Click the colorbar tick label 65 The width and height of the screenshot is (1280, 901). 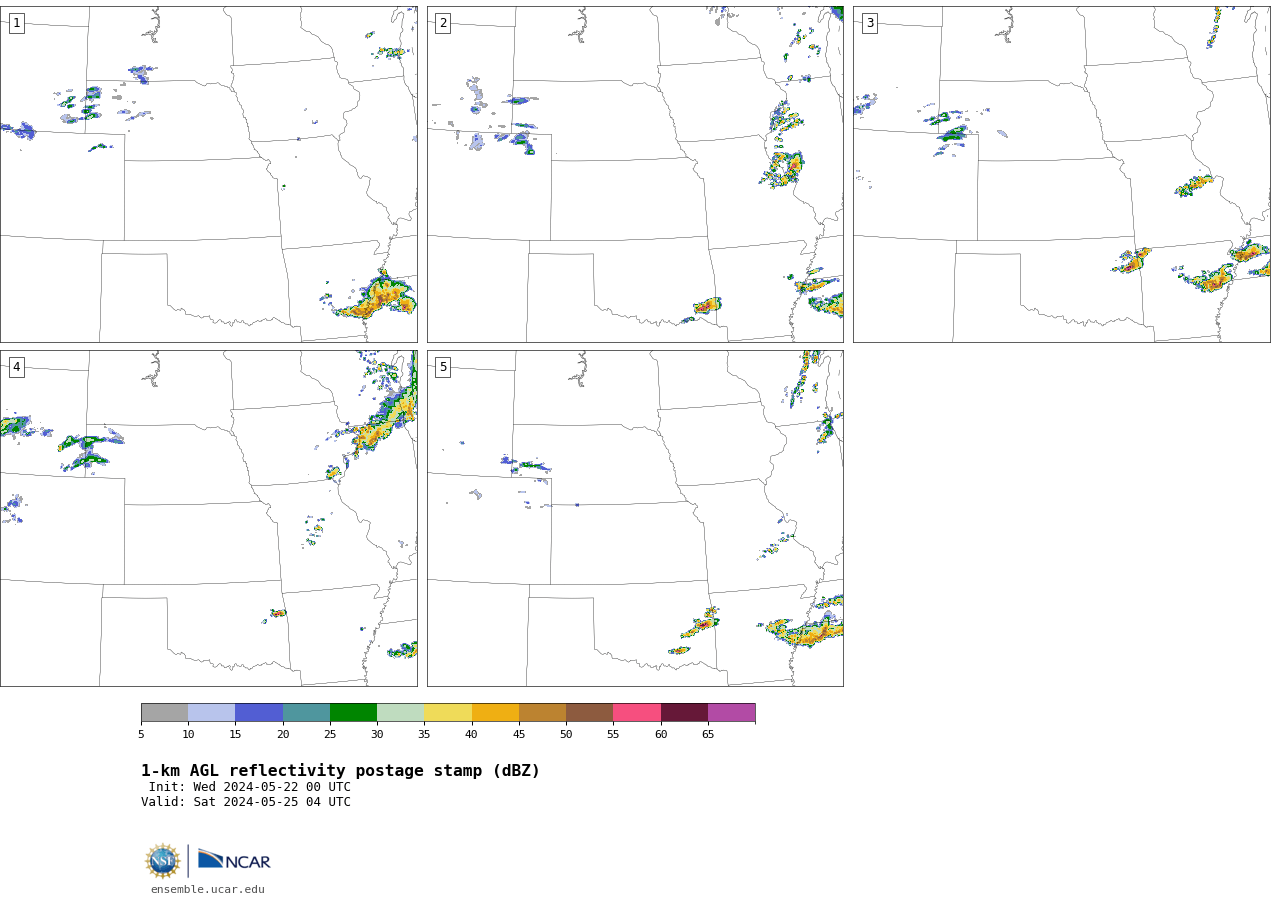[x=708, y=735]
